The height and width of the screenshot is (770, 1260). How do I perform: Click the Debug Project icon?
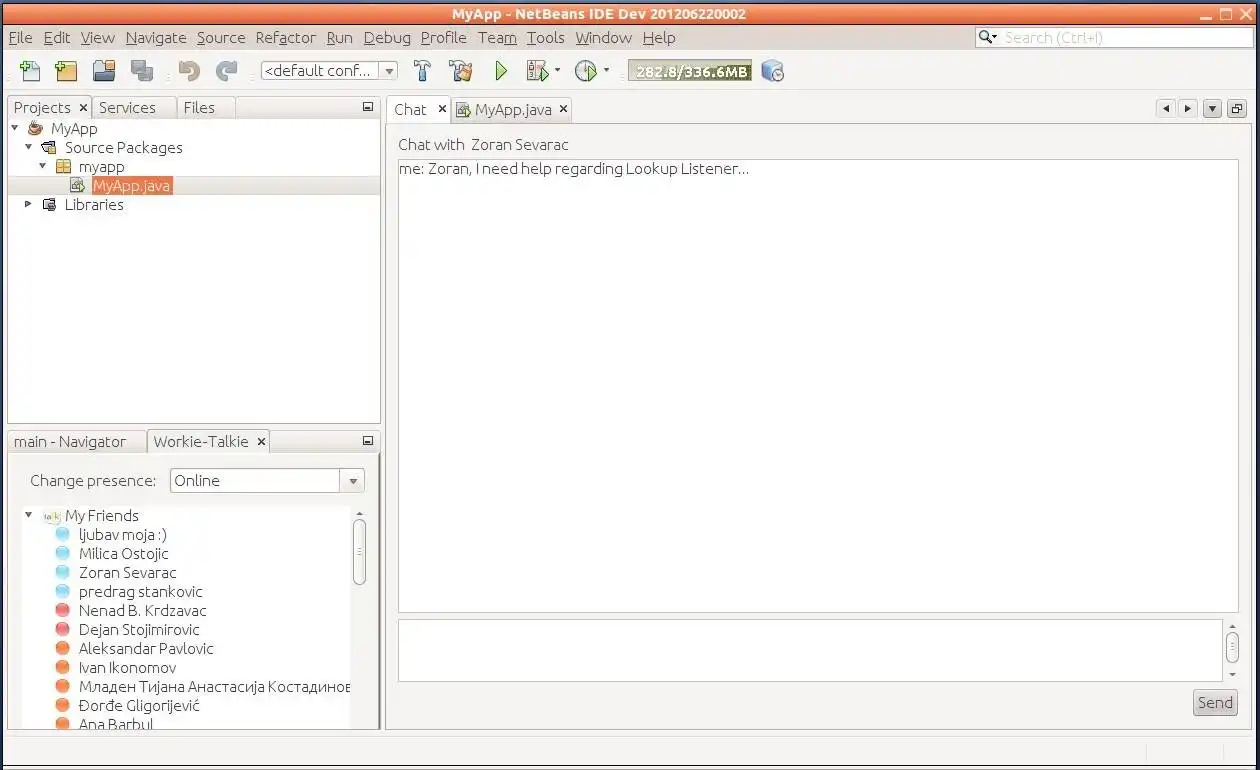pyautogui.click(x=538, y=71)
